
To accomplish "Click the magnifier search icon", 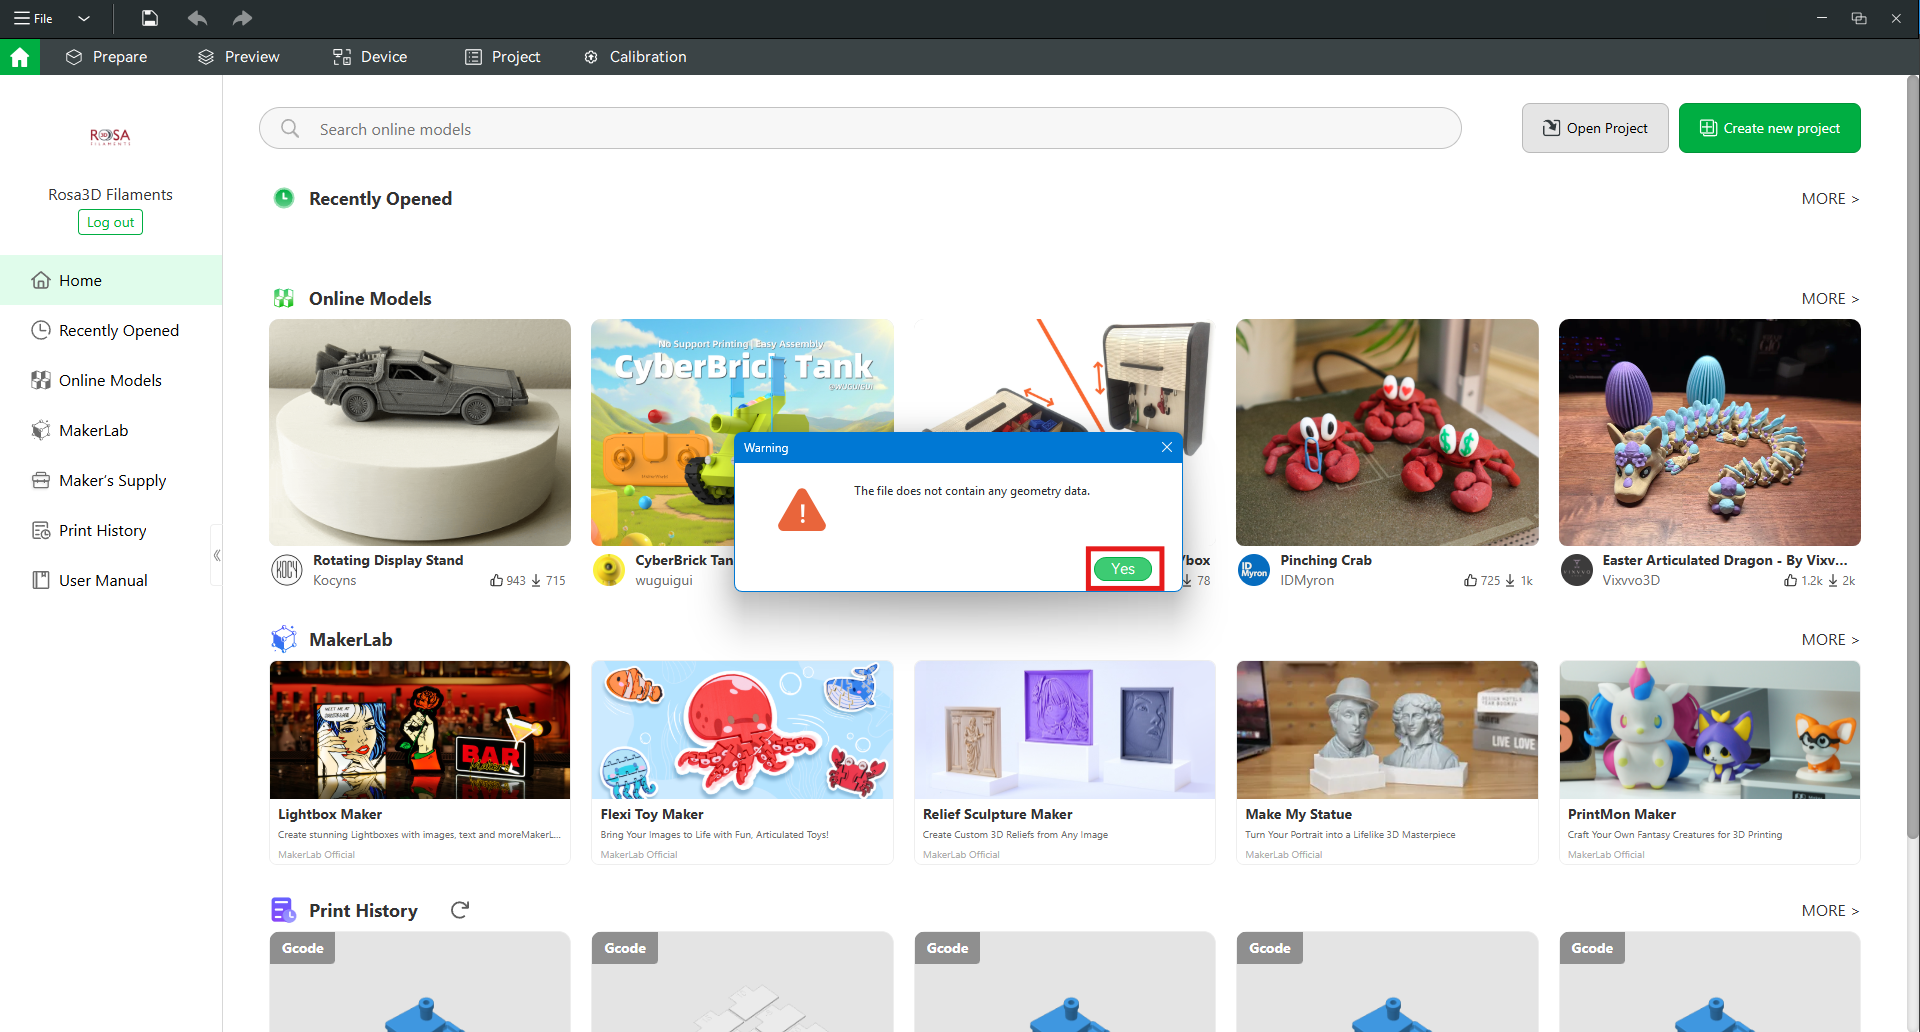I will coord(290,129).
